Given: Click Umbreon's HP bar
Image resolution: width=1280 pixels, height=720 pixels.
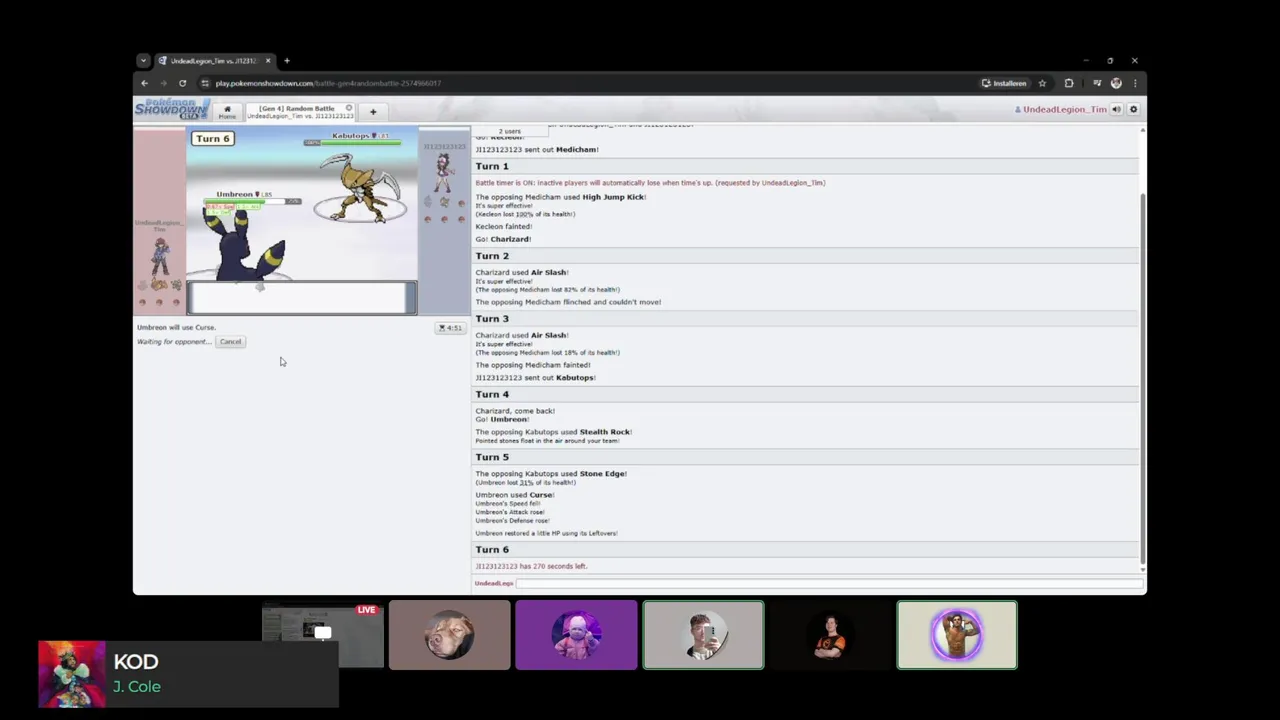Looking at the screenshot, I should [x=252, y=202].
